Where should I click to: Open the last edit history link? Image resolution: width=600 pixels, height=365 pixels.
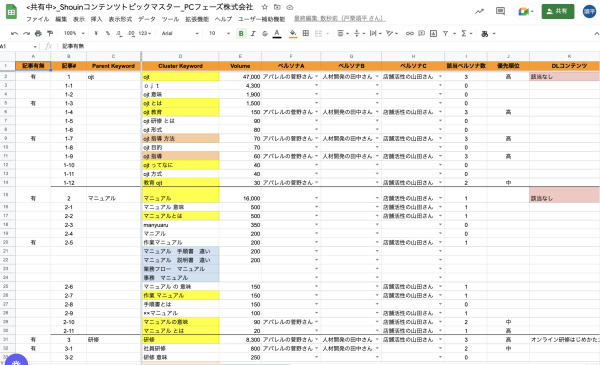point(340,18)
